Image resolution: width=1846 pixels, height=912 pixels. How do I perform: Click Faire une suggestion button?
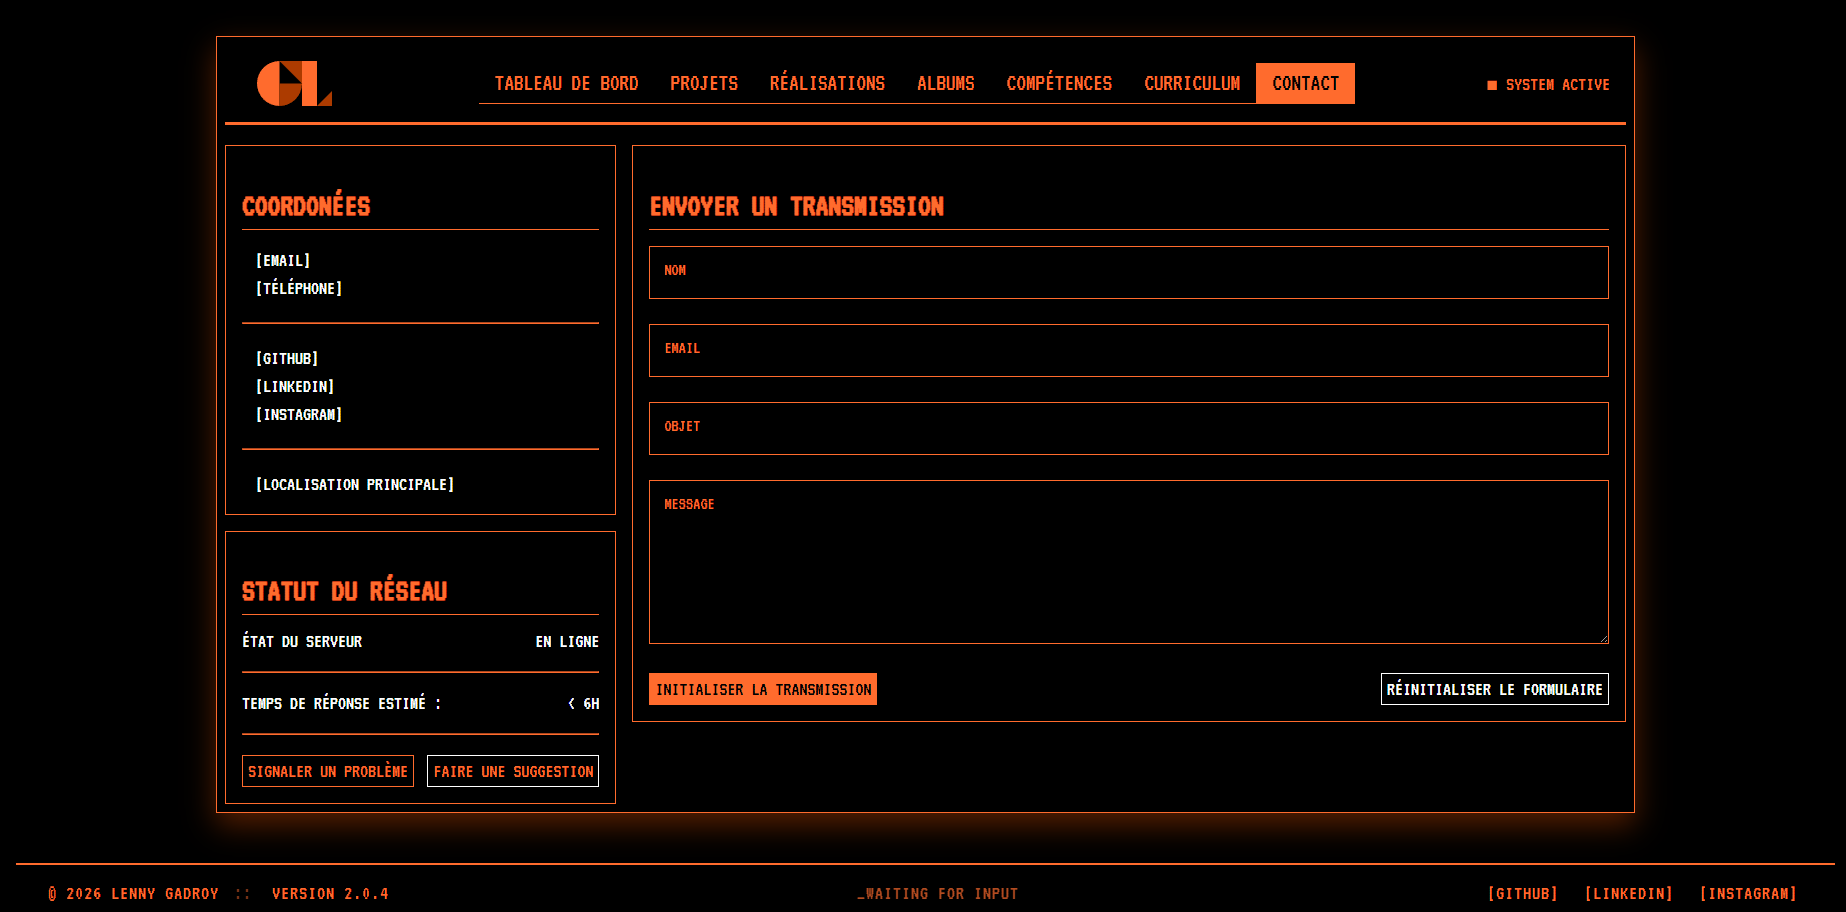(x=513, y=771)
